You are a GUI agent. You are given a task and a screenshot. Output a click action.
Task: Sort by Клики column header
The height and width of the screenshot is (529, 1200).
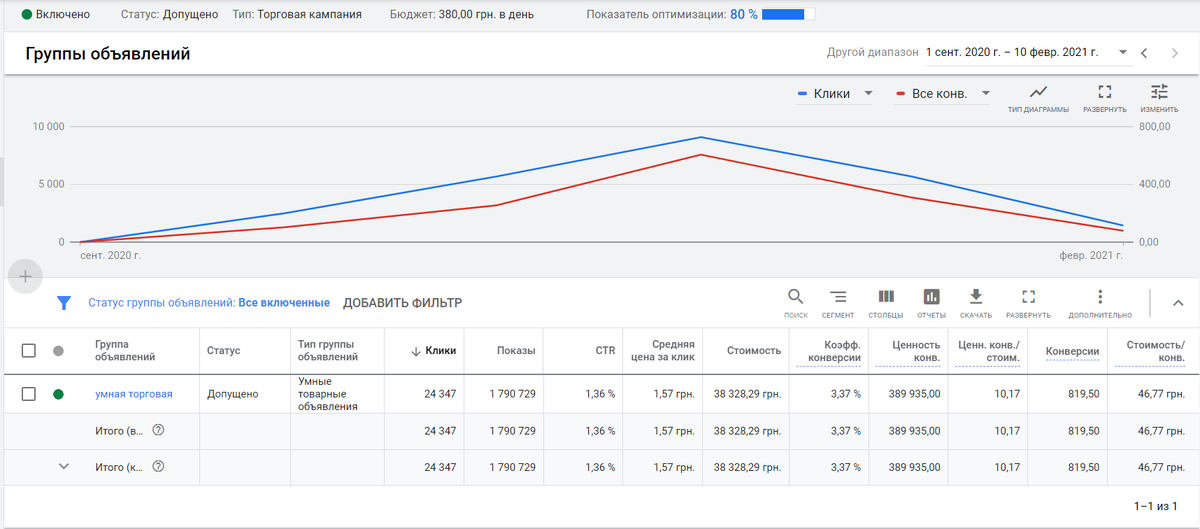click(x=433, y=351)
